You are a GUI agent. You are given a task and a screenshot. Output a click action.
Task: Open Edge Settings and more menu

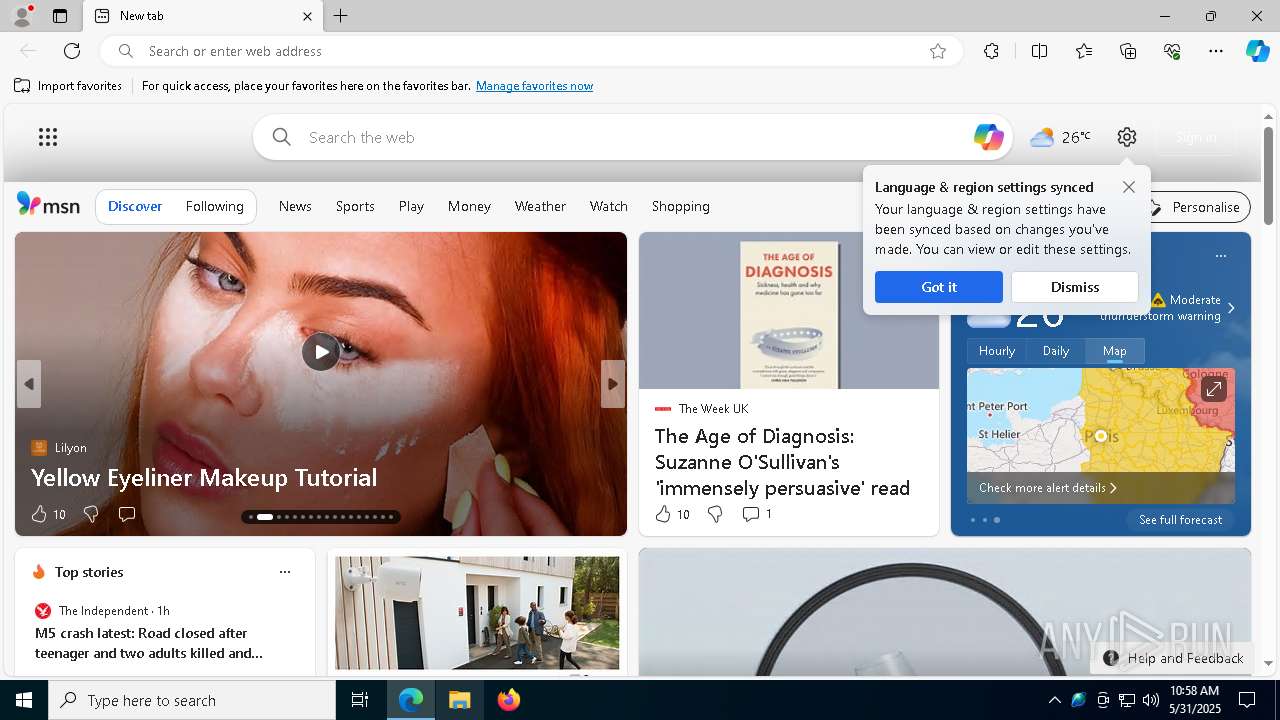point(1216,51)
